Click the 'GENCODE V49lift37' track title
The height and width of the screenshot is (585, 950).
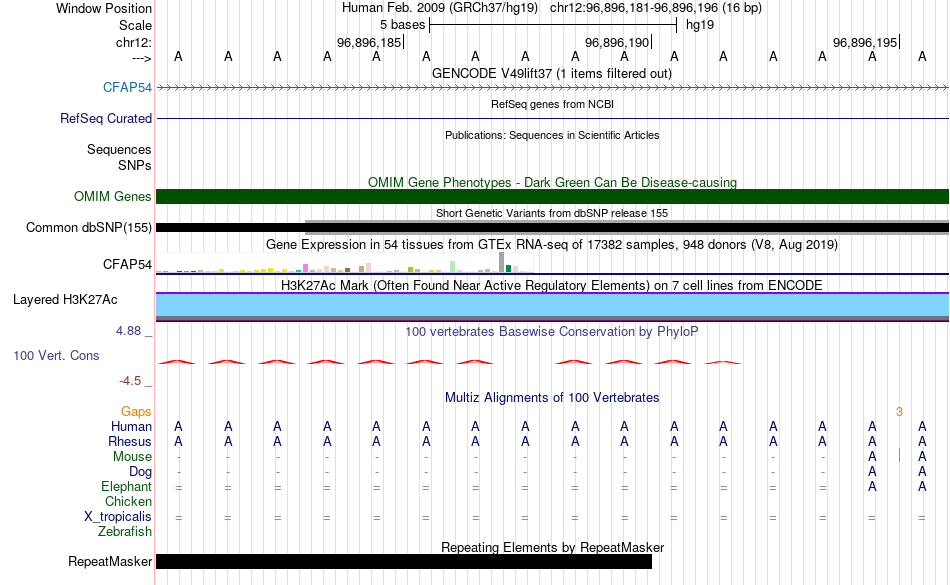pyautogui.click(x=552, y=74)
